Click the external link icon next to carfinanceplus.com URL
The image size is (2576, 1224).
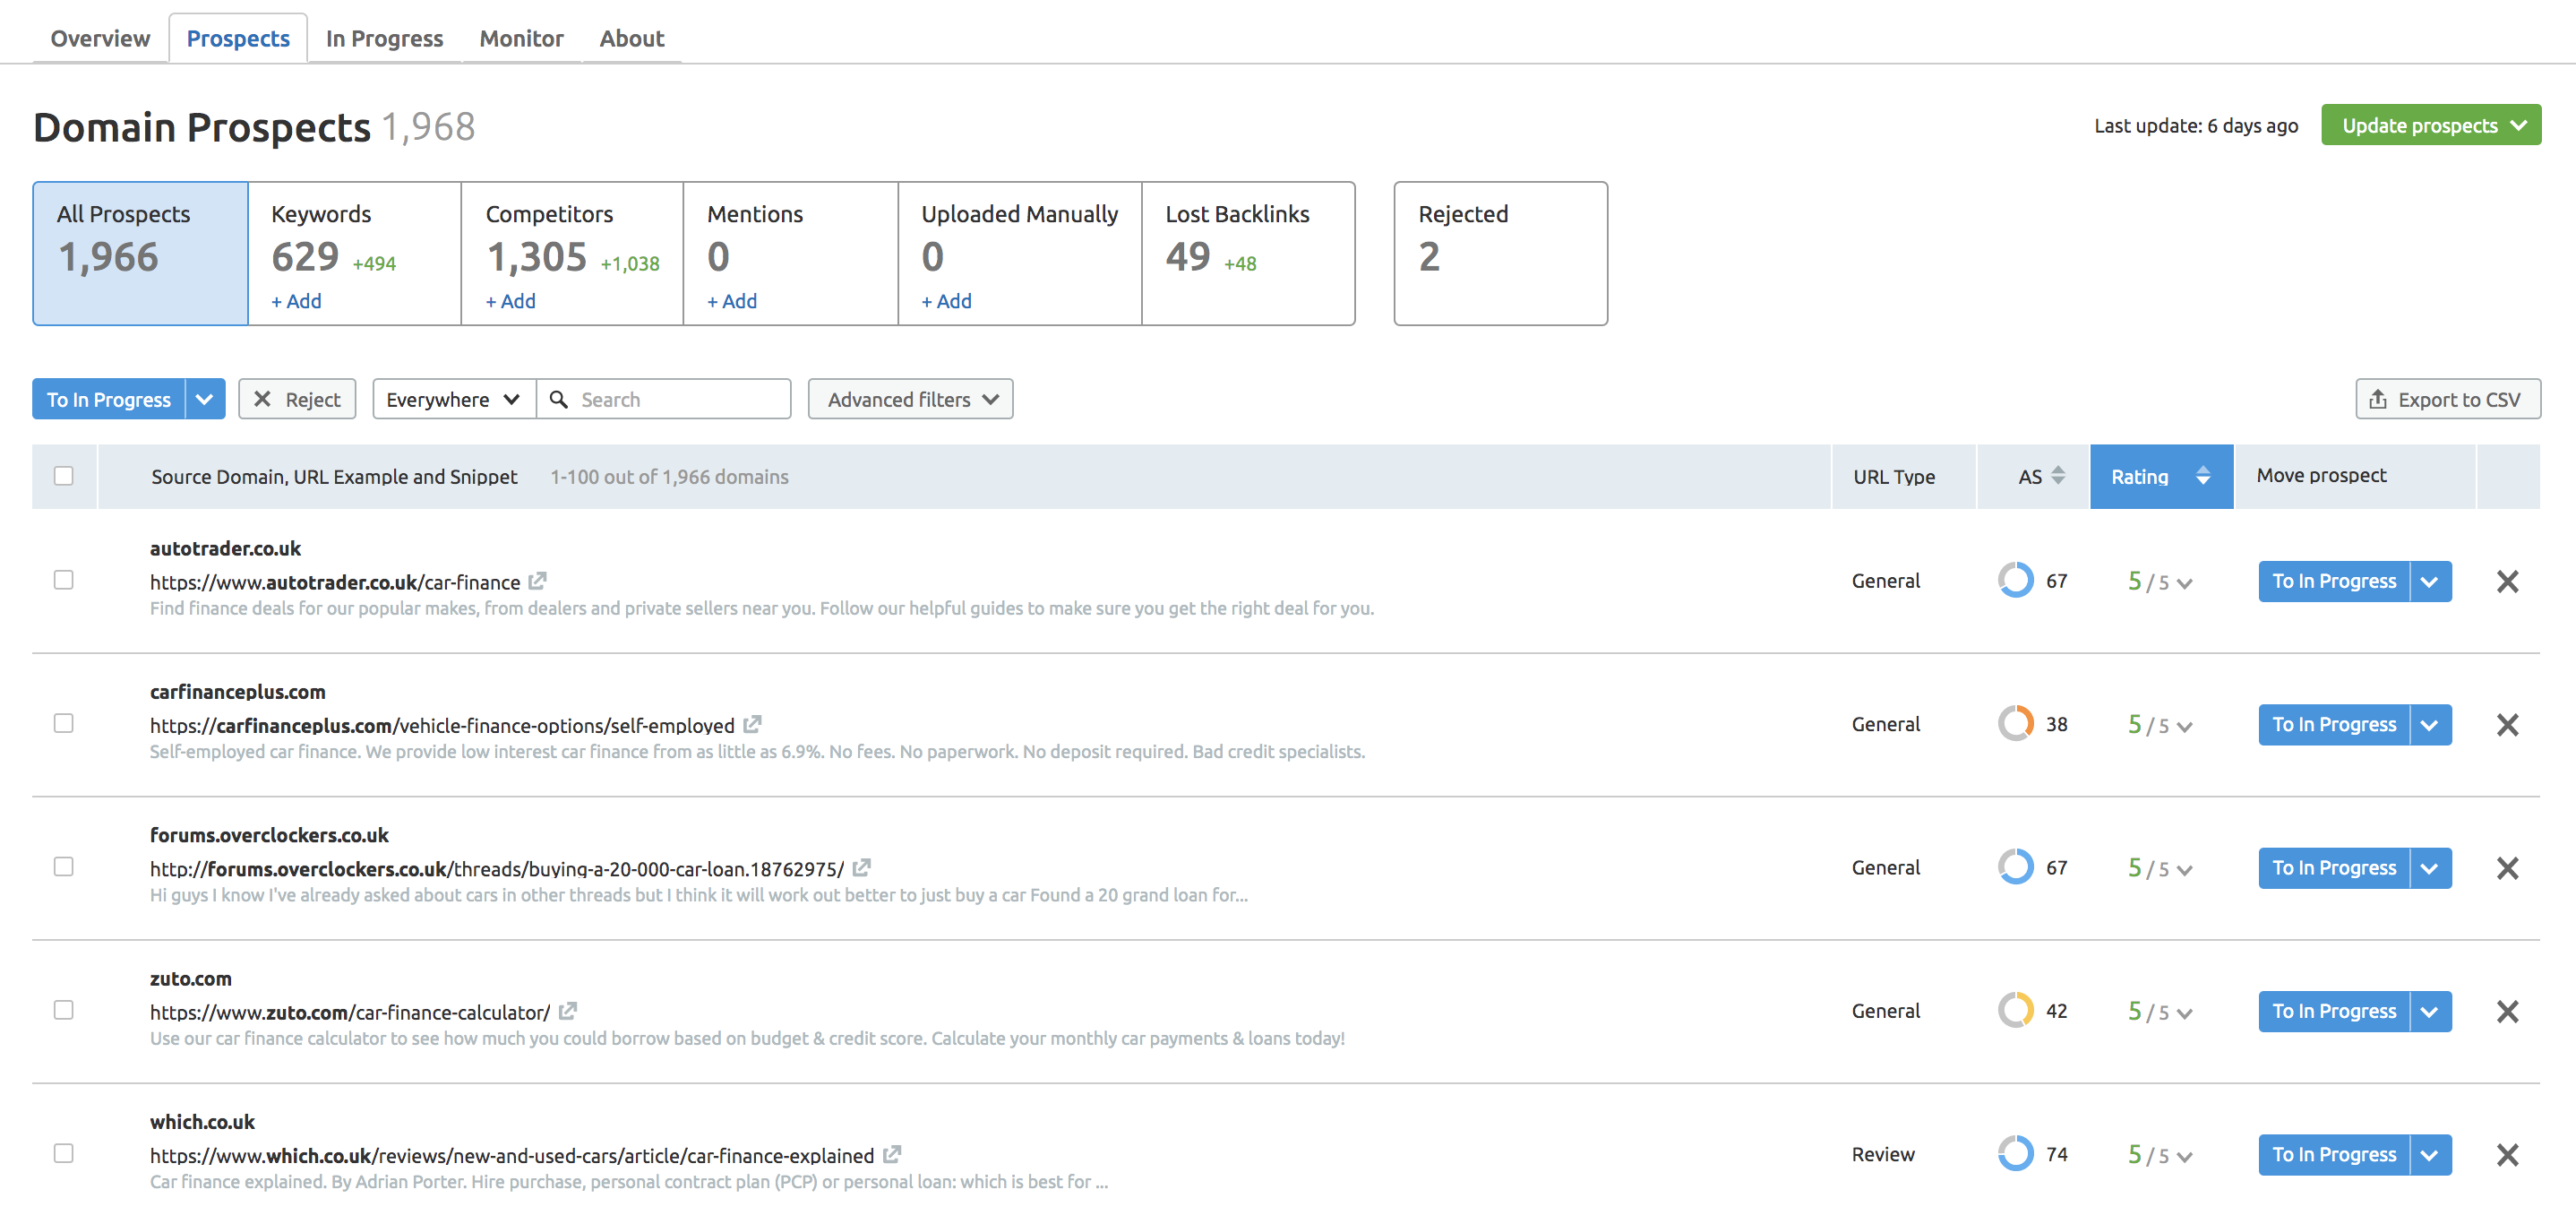click(753, 725)
